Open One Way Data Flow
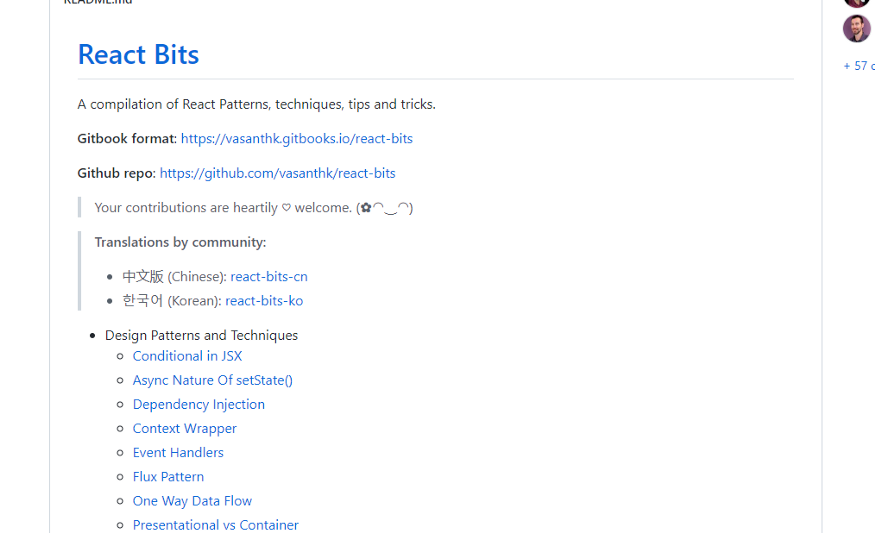The height and width of the screenshot is (533, 875). click(192, 500)
